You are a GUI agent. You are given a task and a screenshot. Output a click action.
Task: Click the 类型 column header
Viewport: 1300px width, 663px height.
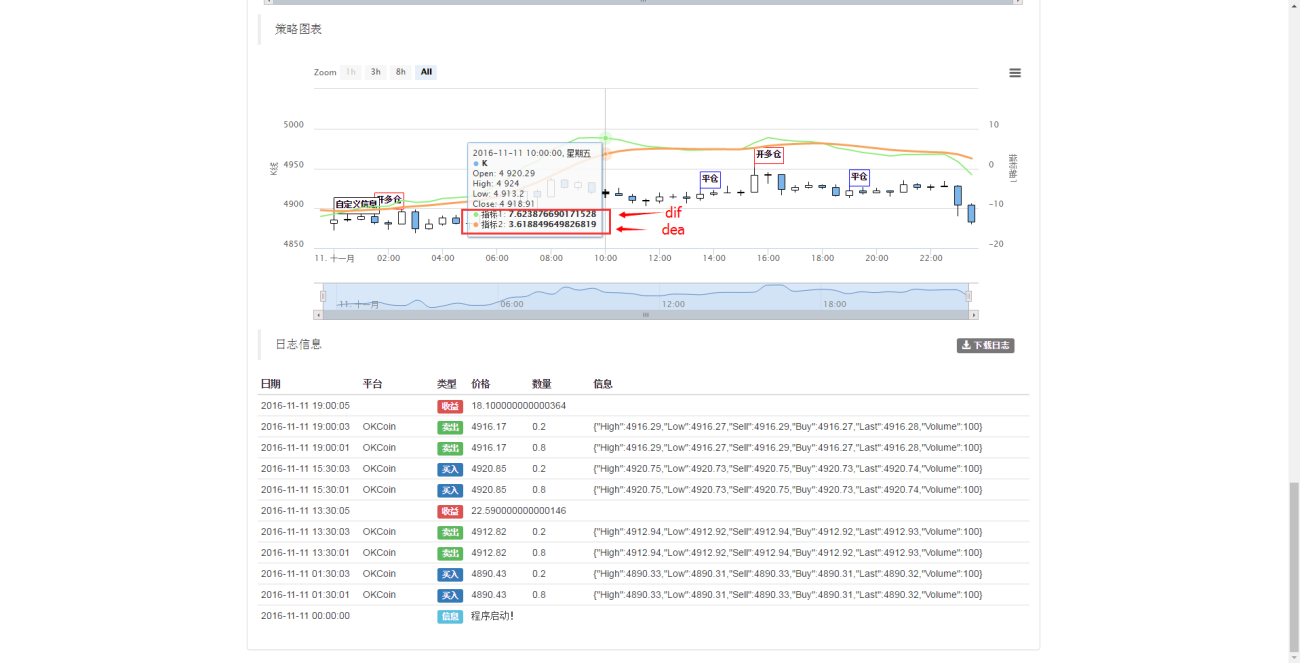447,384
